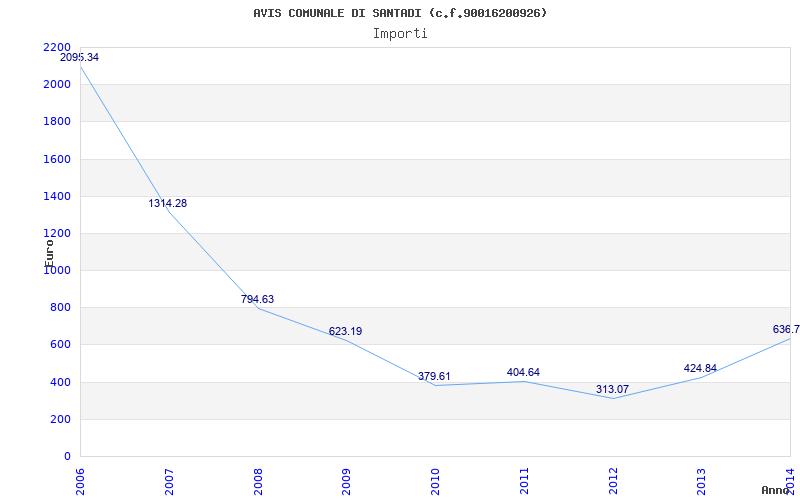Click the Euro y-axis label
The width and height of the screenshot is (800, 500).
[49, 252]
